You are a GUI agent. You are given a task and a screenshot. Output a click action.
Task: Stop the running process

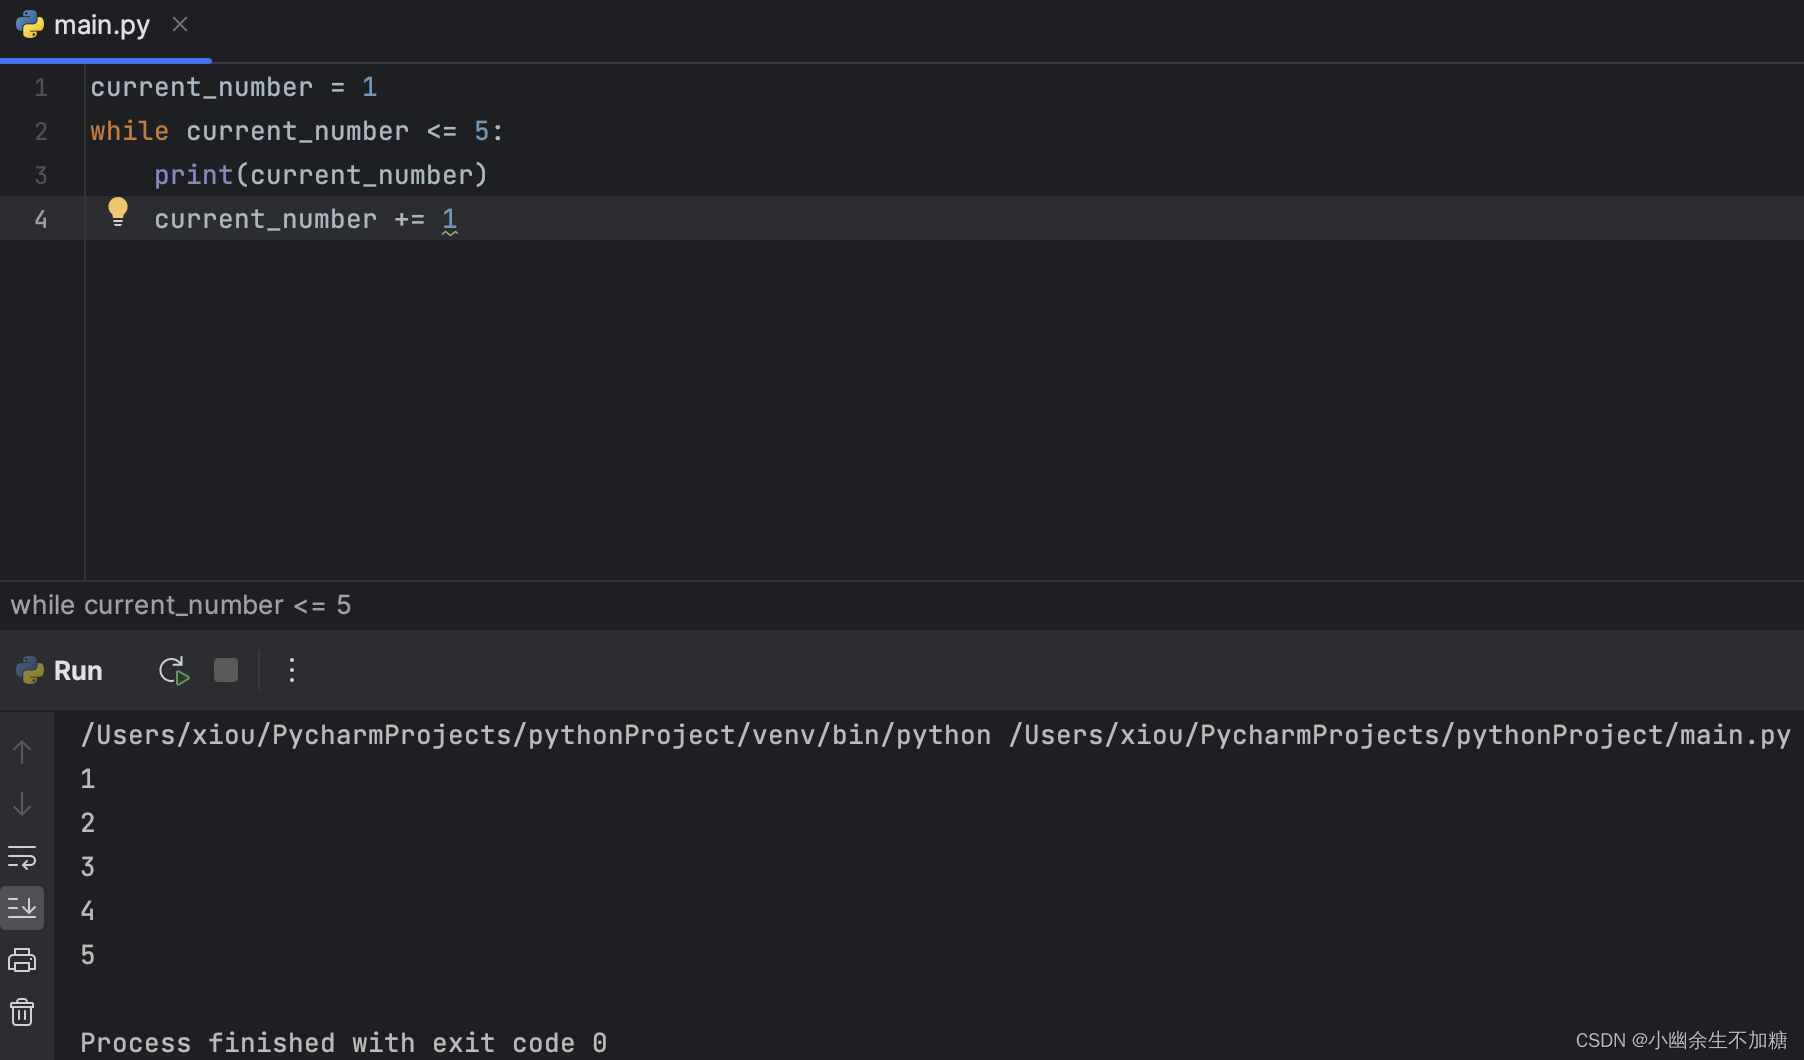(x=226, y=670)
